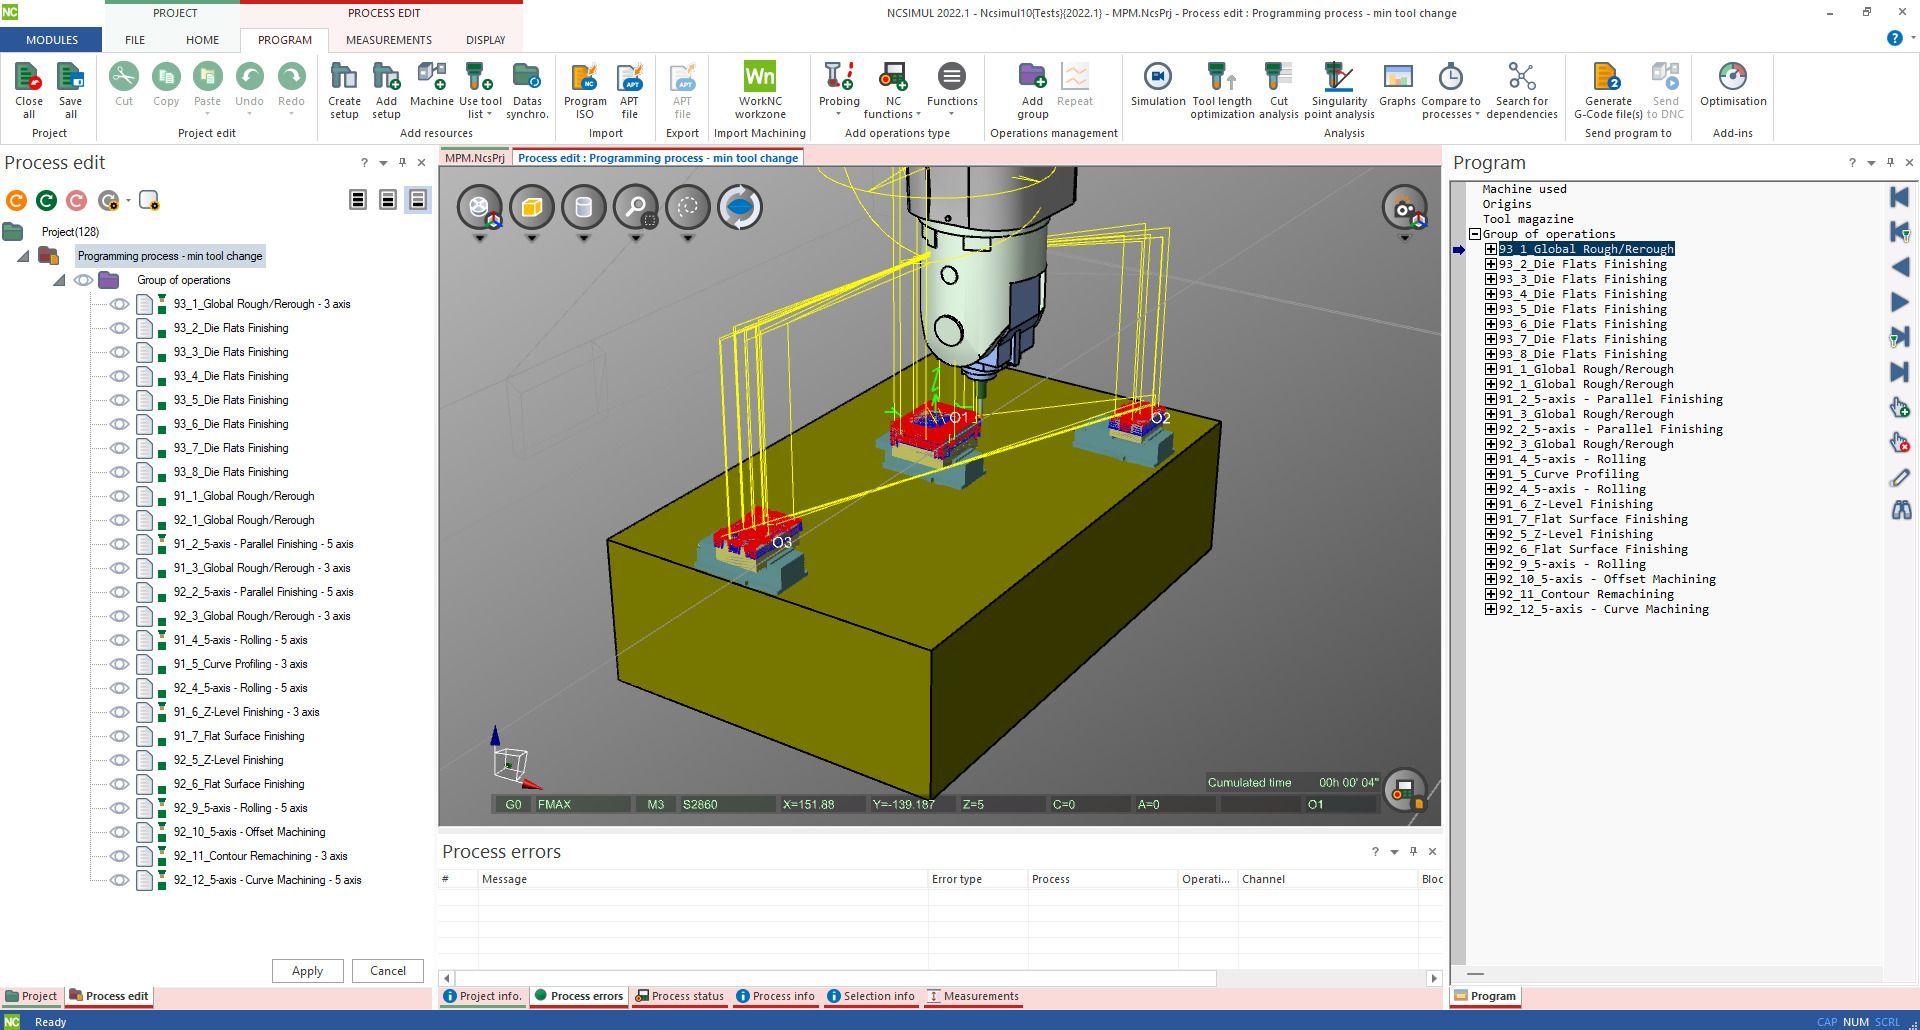The width and height of the screenshot is (1920, 1030).
Task: Switch to the Project bottom tab
Action: point(31,996)
